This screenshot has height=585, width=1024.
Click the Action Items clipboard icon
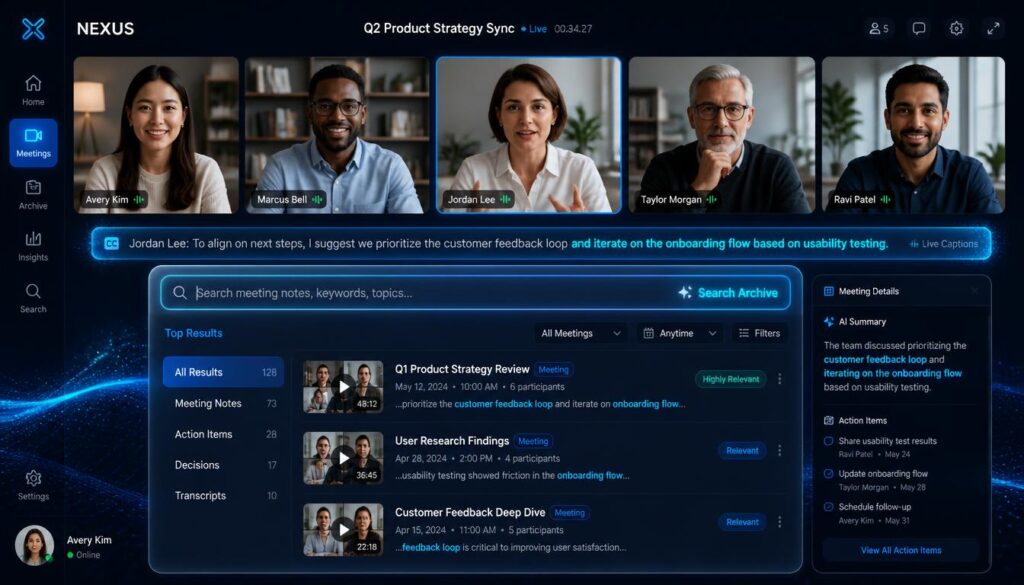click(829, 420)
